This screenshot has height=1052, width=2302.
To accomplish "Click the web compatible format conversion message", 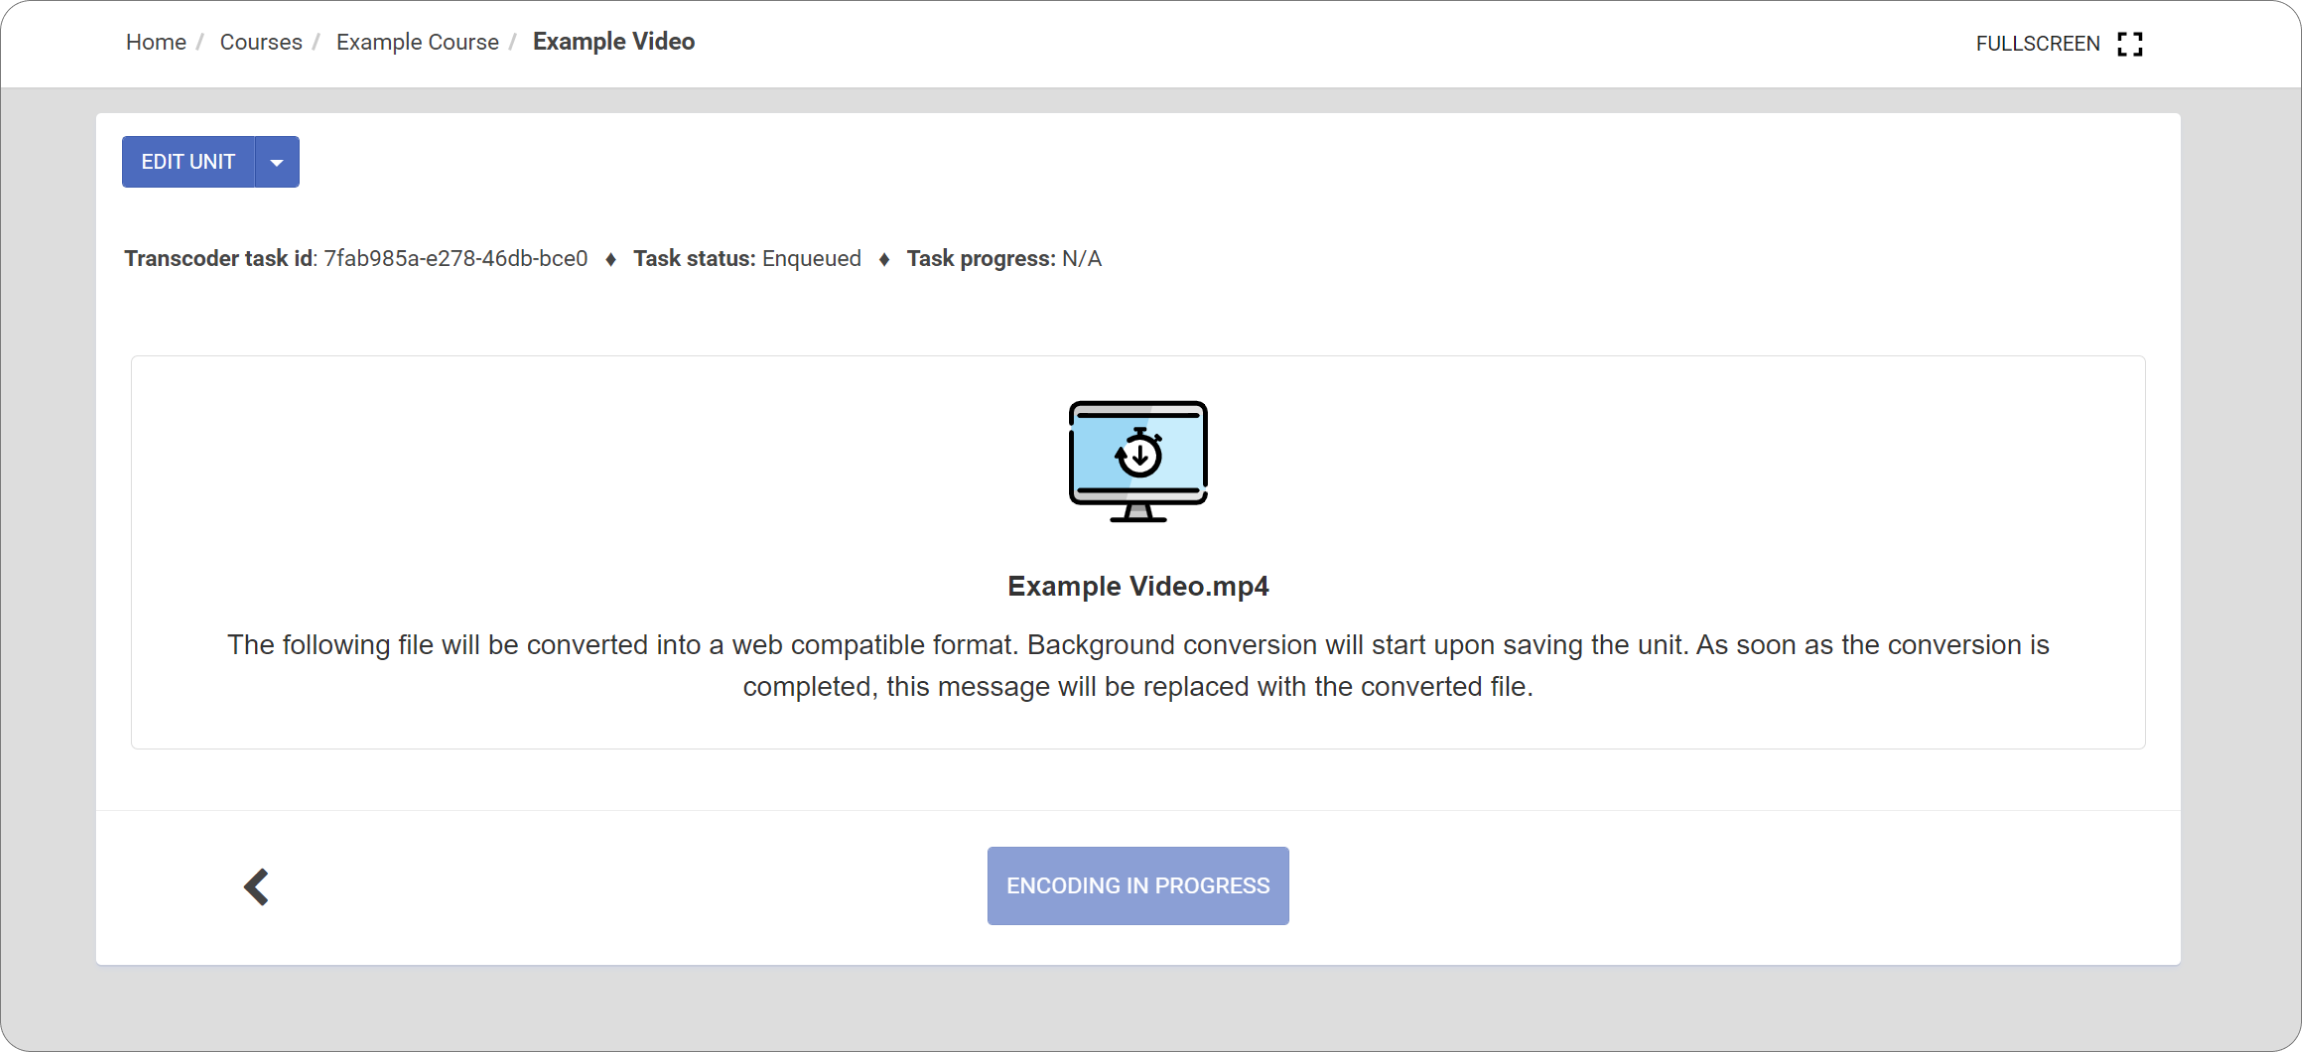I will pyautogui.click(x=1138, y=666).
